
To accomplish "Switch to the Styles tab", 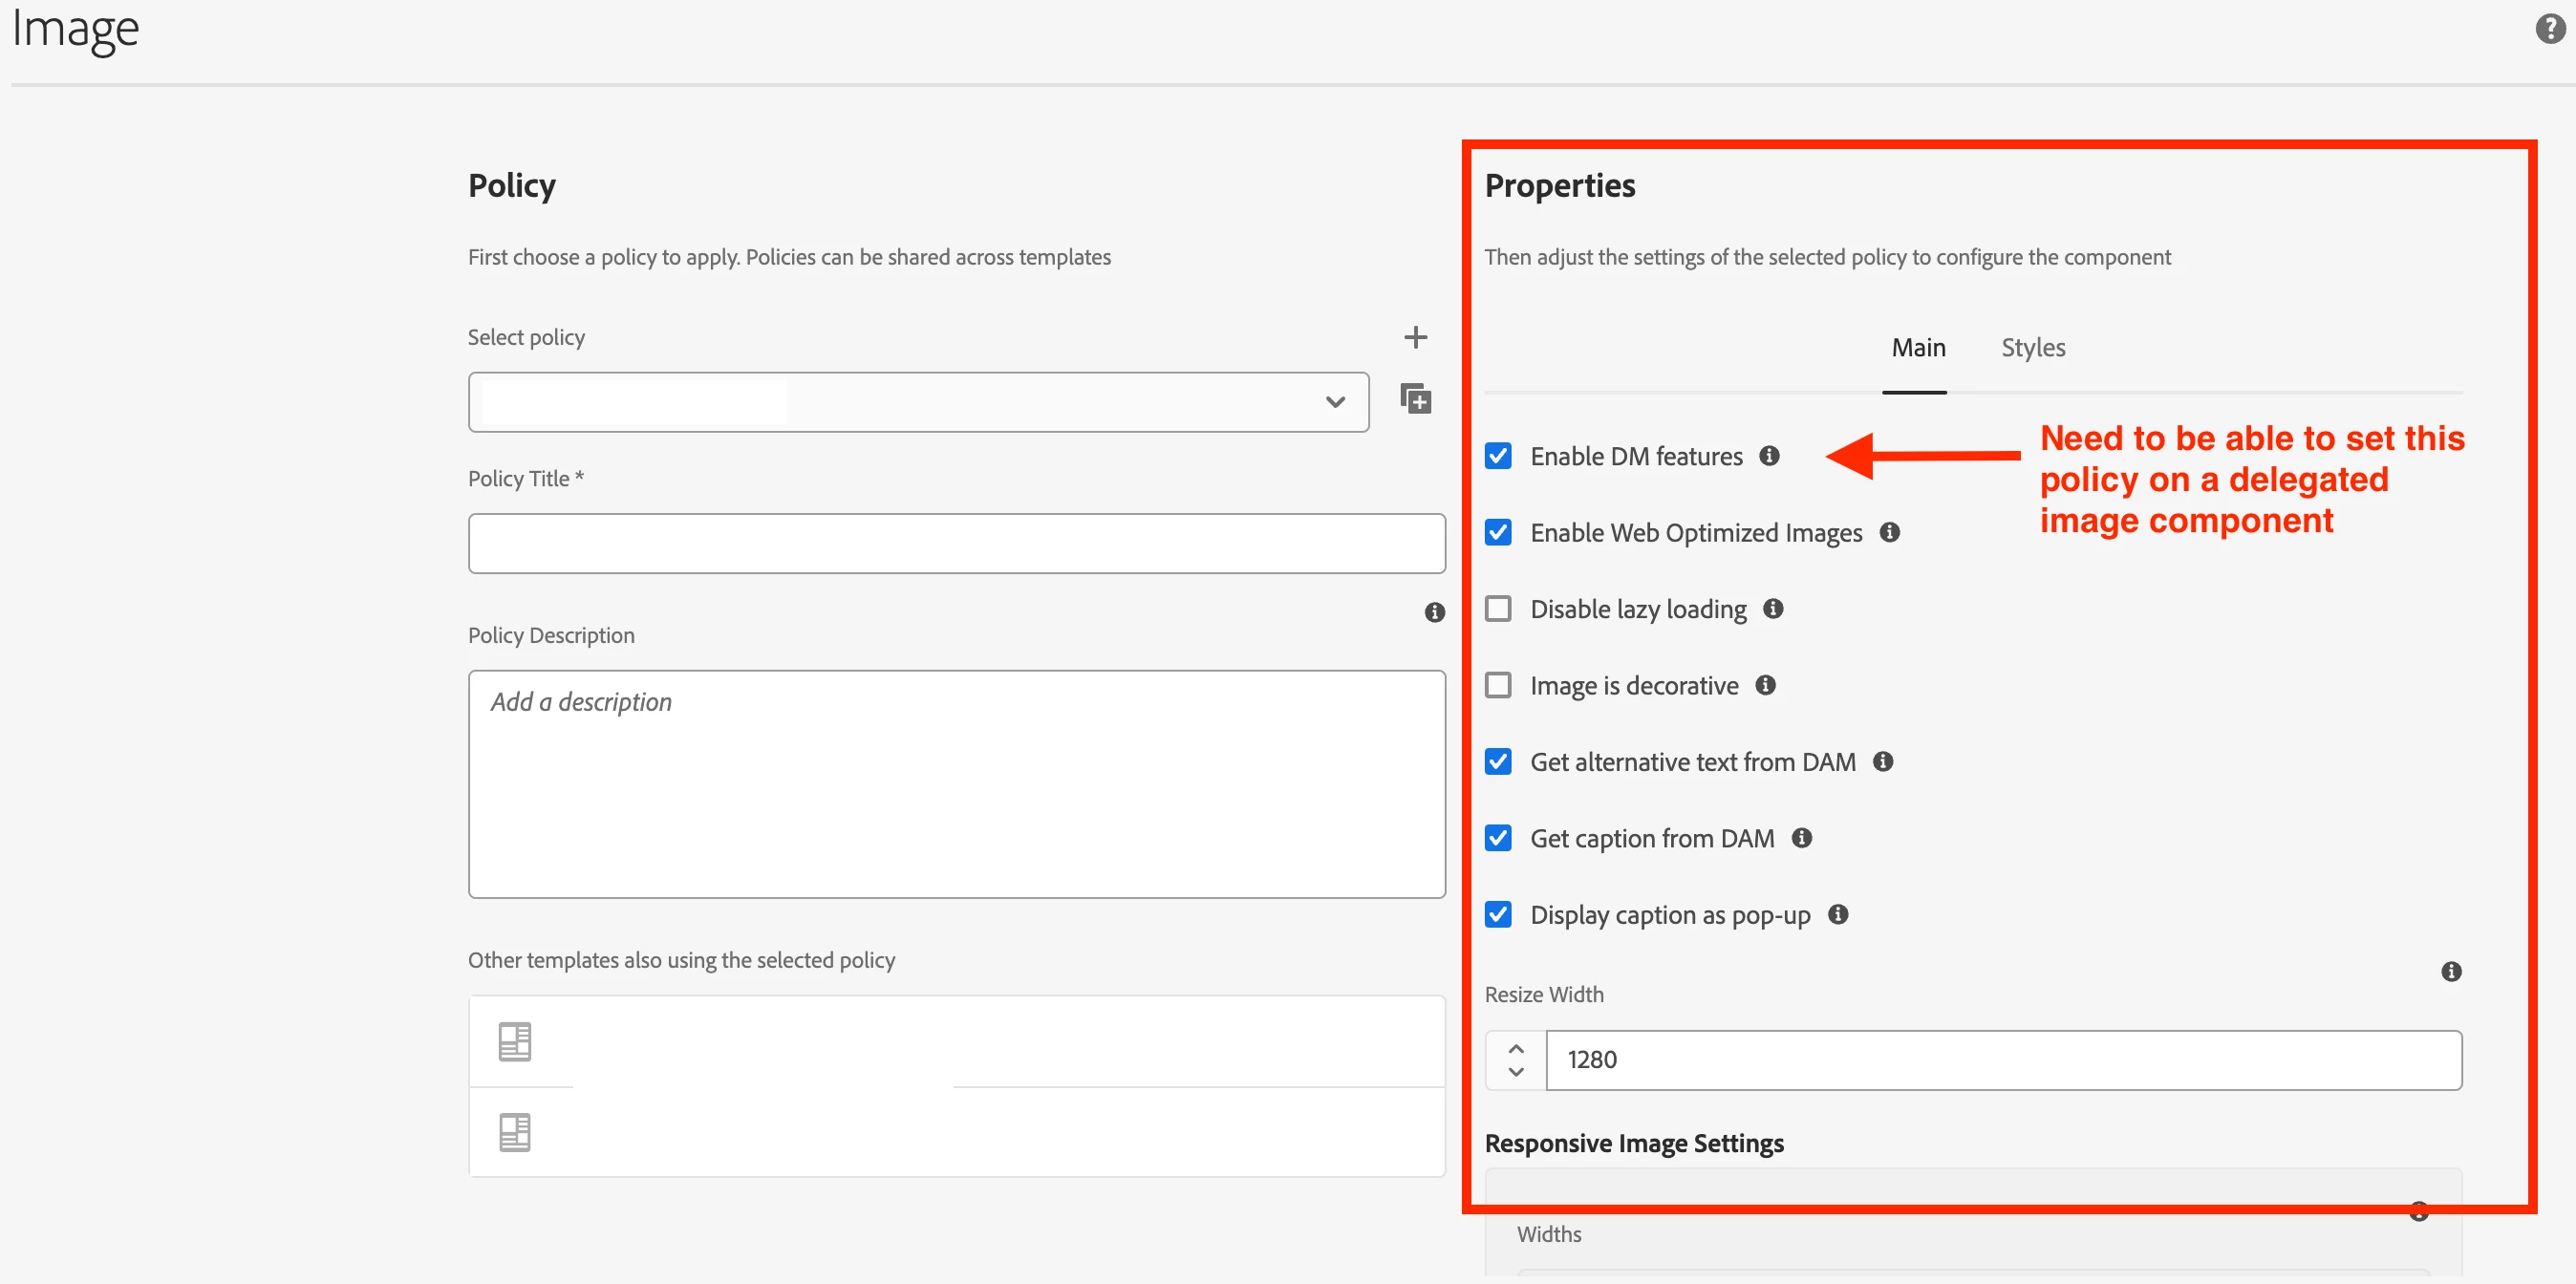I will tap(2032, 348).
